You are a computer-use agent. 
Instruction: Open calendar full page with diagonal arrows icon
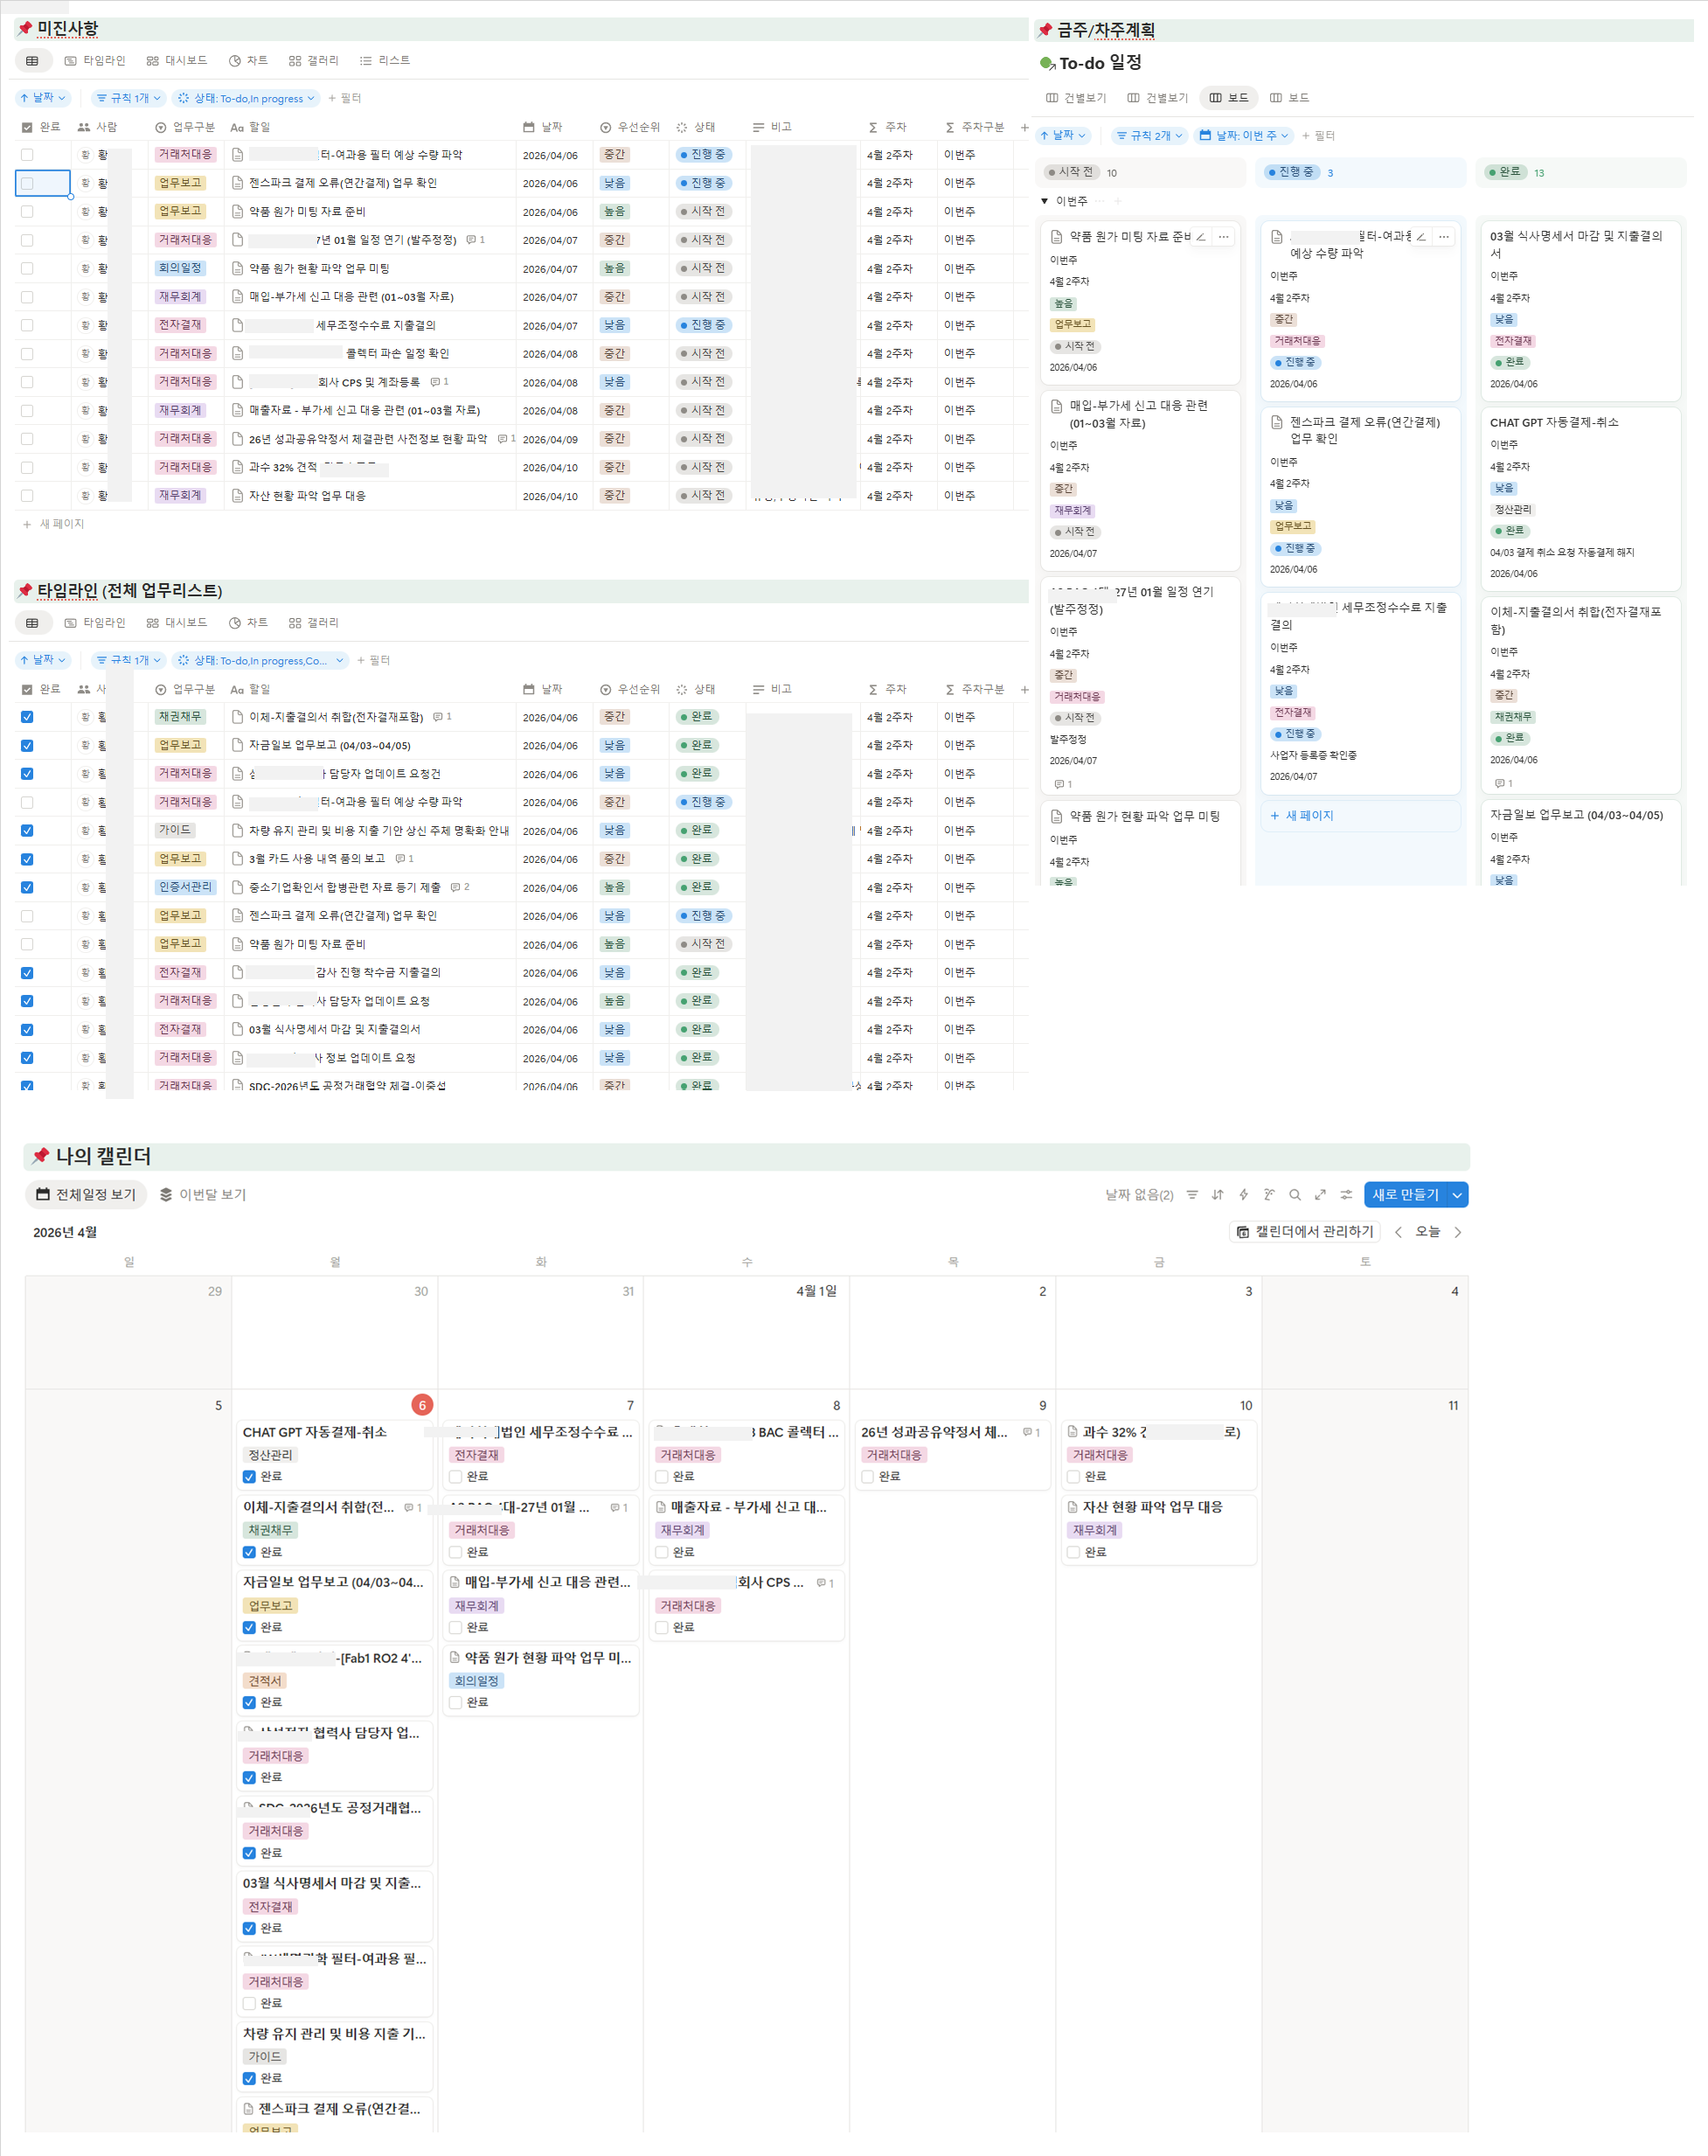tap(1320, 1195)
